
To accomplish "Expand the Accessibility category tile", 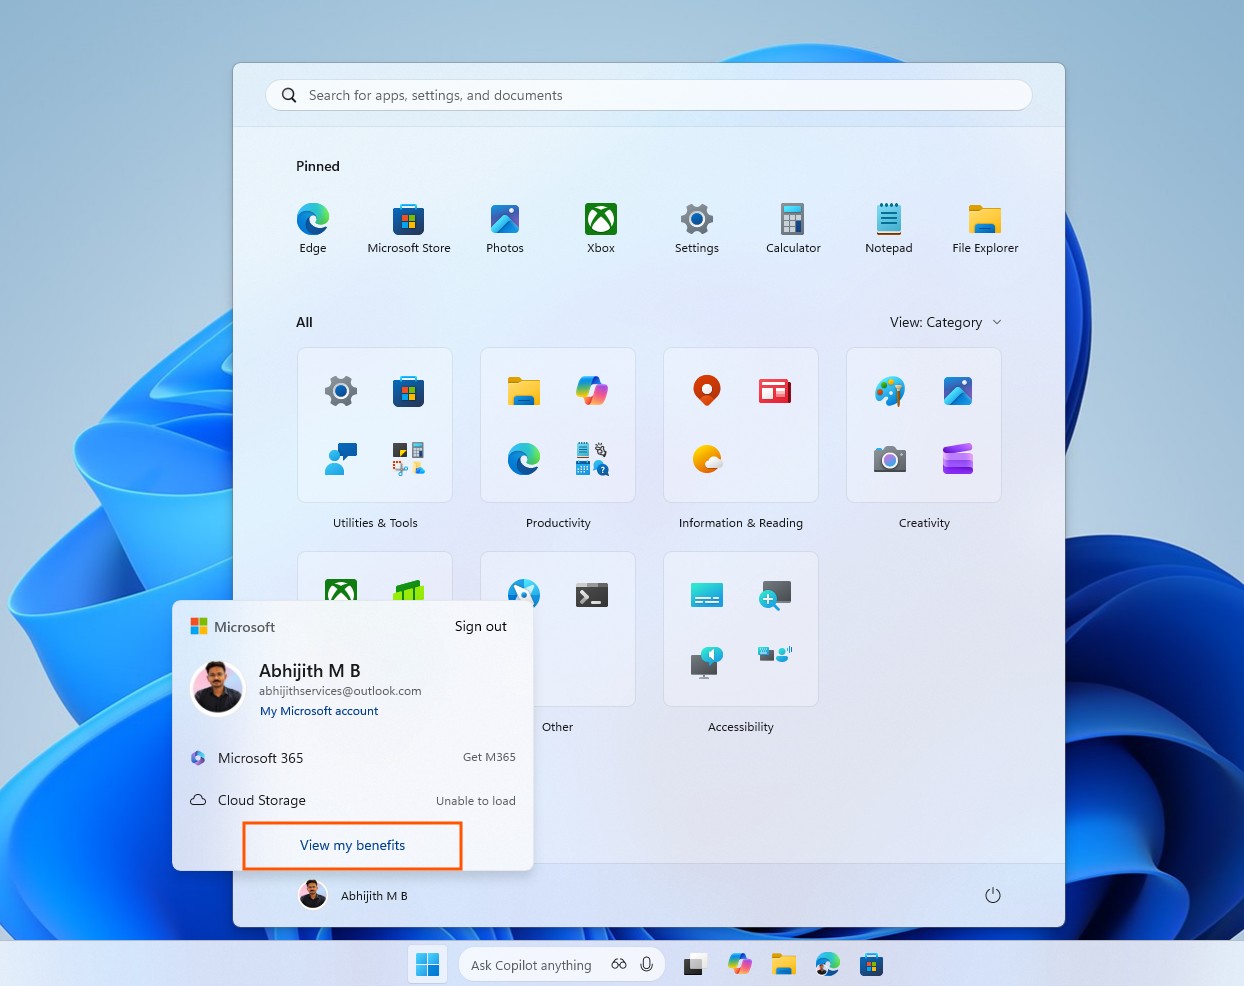I will click(x=740, y=630).
